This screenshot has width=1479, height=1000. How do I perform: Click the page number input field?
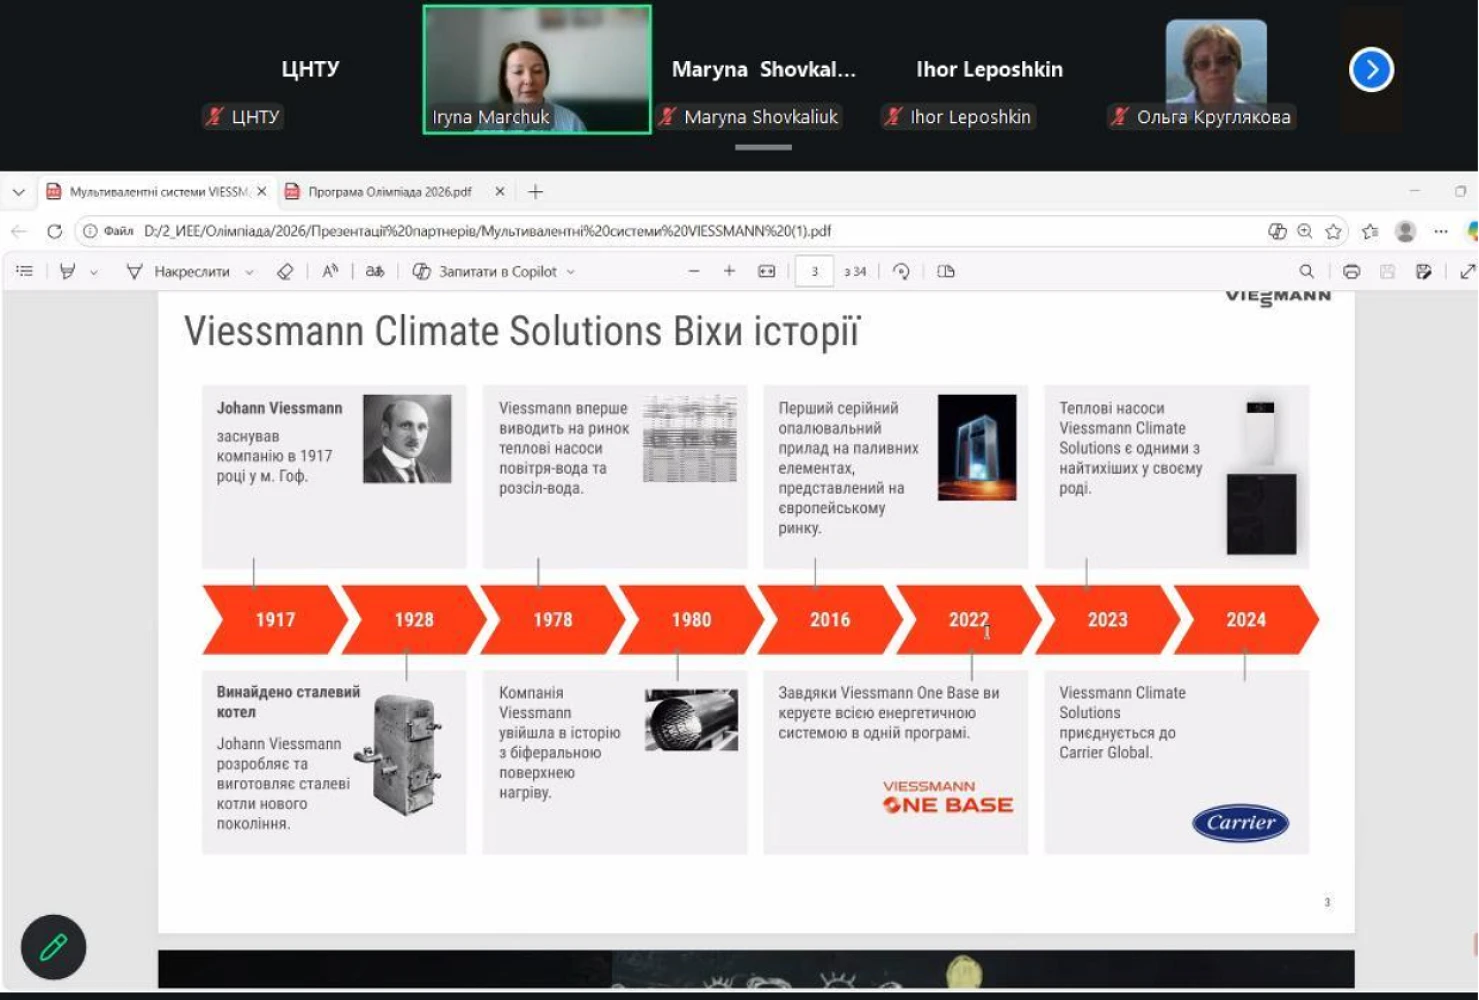814,271
